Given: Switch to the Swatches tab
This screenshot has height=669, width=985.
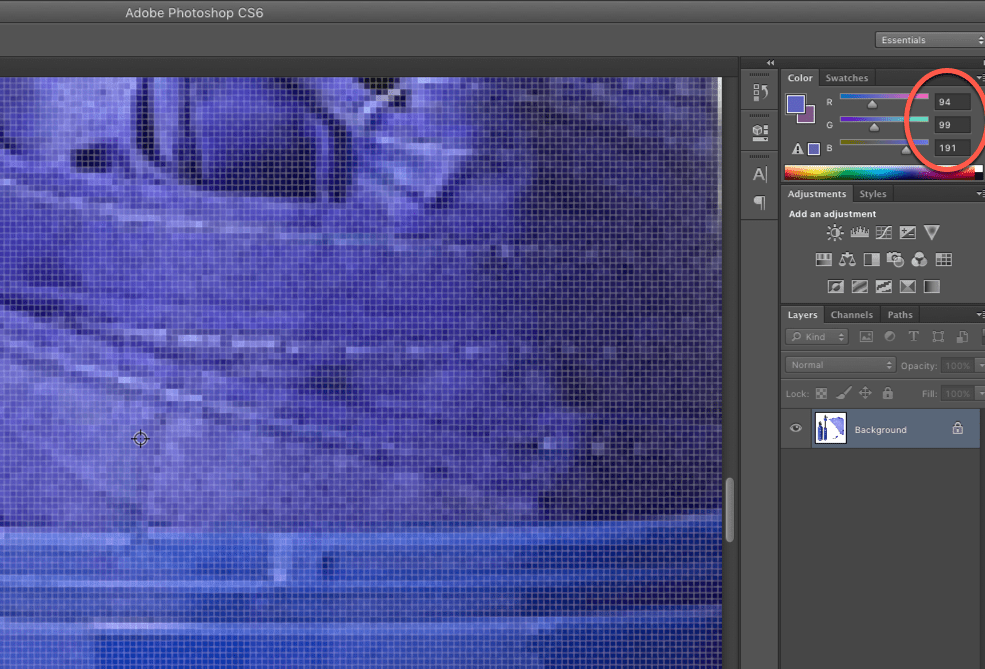Looking at the screenshot, I should pos(846,78).
